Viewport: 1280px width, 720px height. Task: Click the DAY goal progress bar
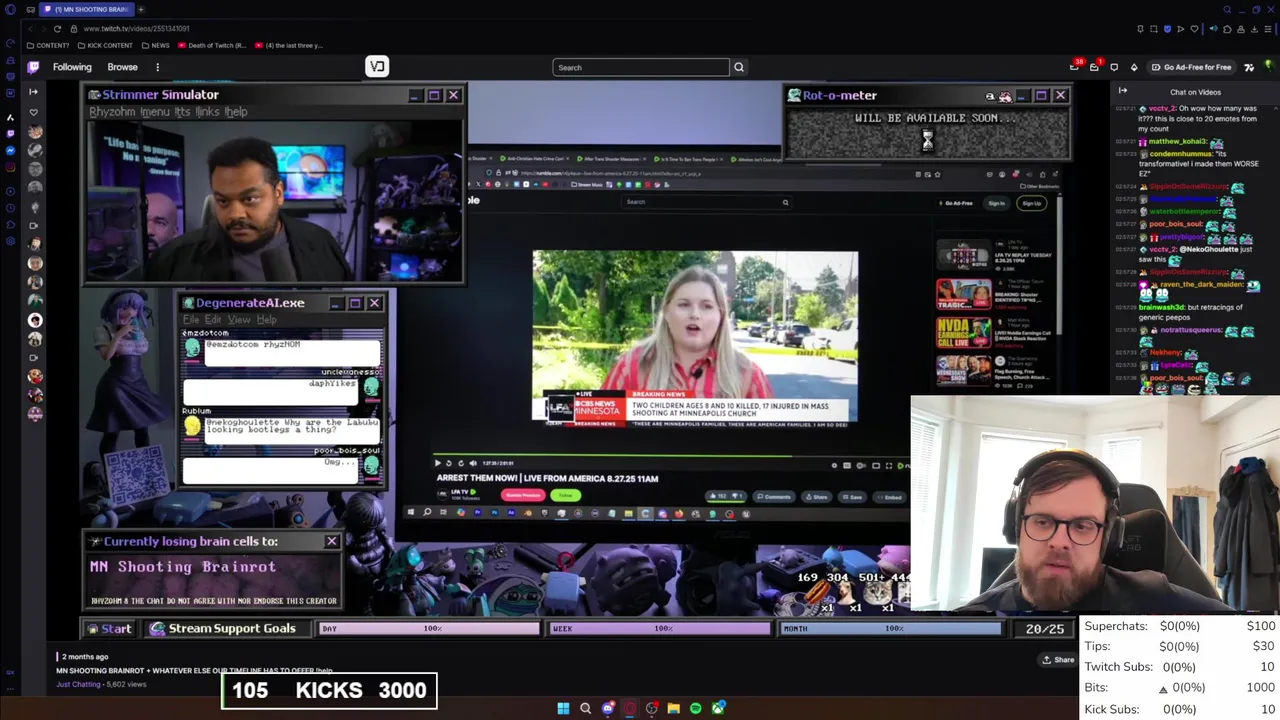[x=430, y=628]
